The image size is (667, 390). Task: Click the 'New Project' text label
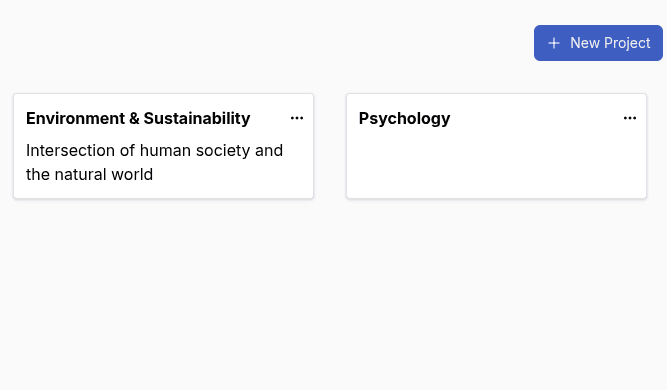click(610, 43)
